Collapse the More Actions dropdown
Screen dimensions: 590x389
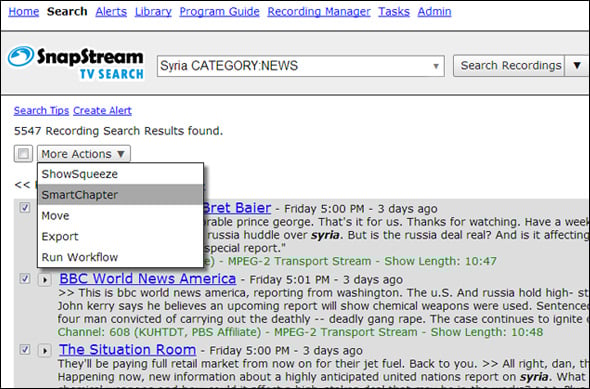click(84, 154)
